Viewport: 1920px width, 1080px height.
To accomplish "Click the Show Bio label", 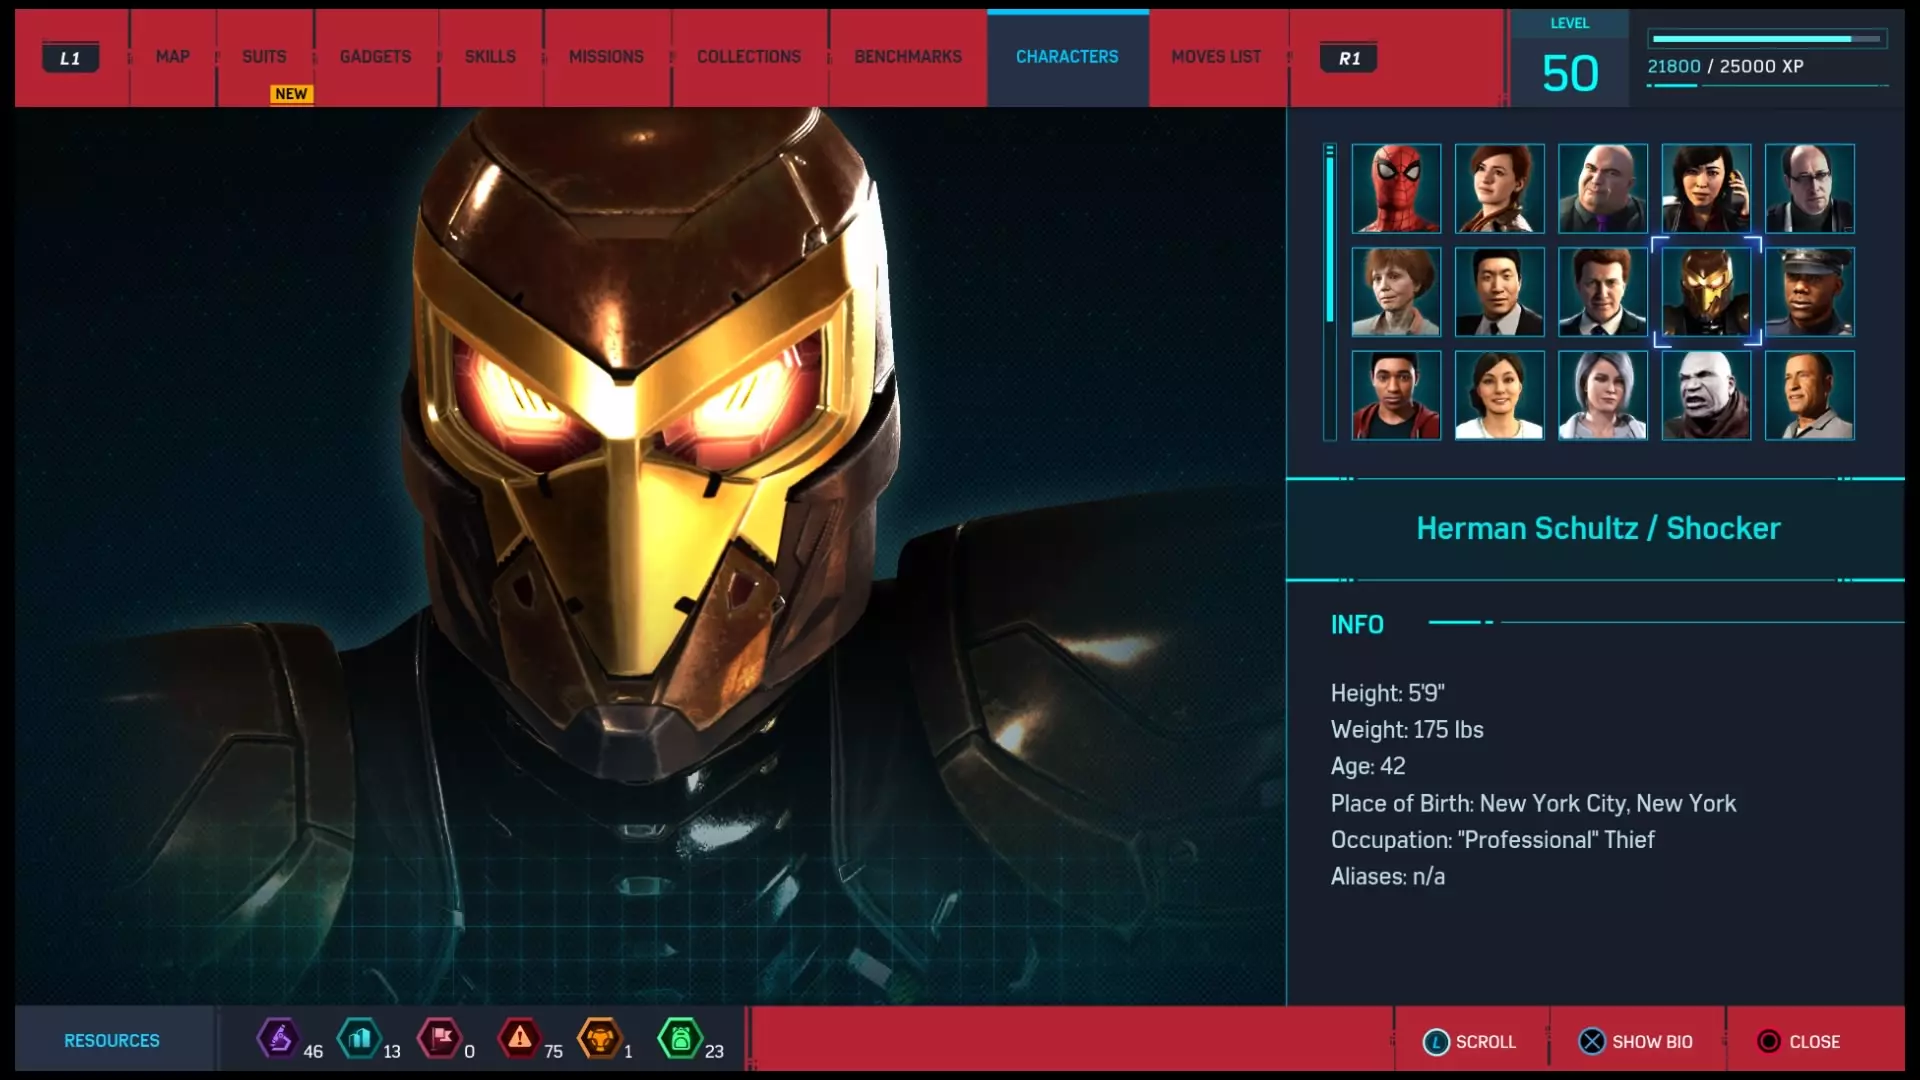I will [1652, 1042].
